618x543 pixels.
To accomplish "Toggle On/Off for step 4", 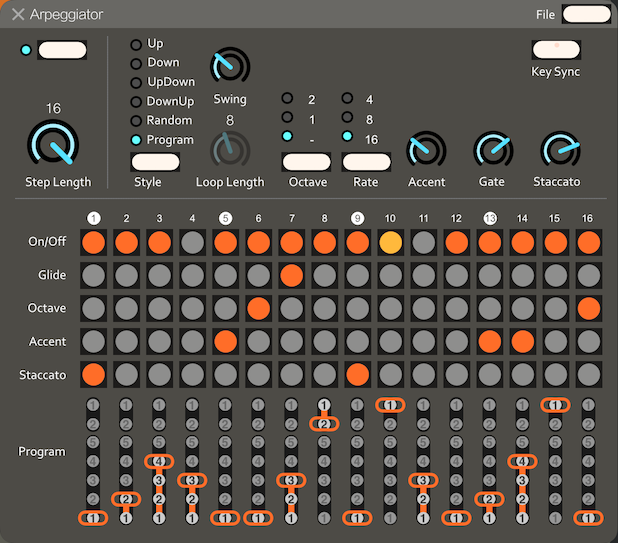I will (x=191, y=242).
